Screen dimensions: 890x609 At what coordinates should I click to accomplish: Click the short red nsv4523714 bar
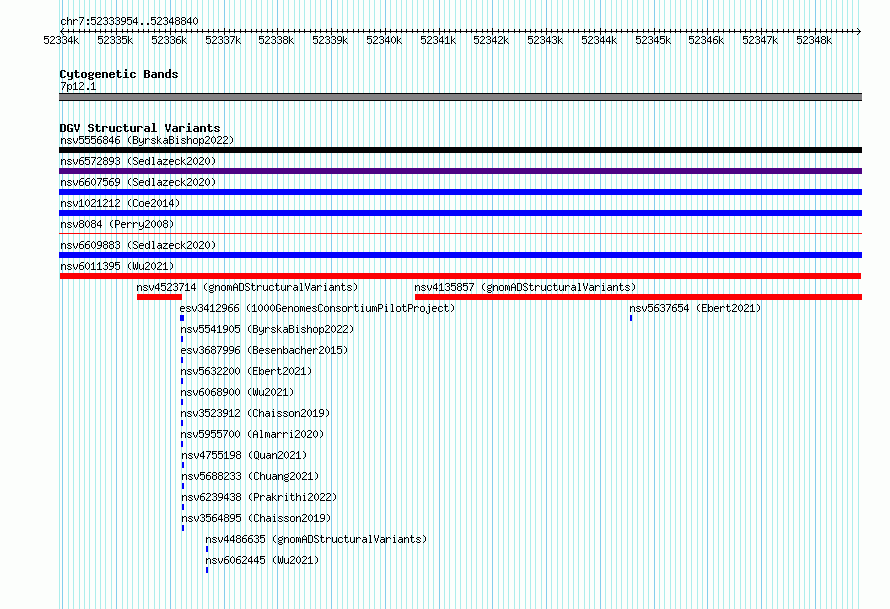coord(159,297)
